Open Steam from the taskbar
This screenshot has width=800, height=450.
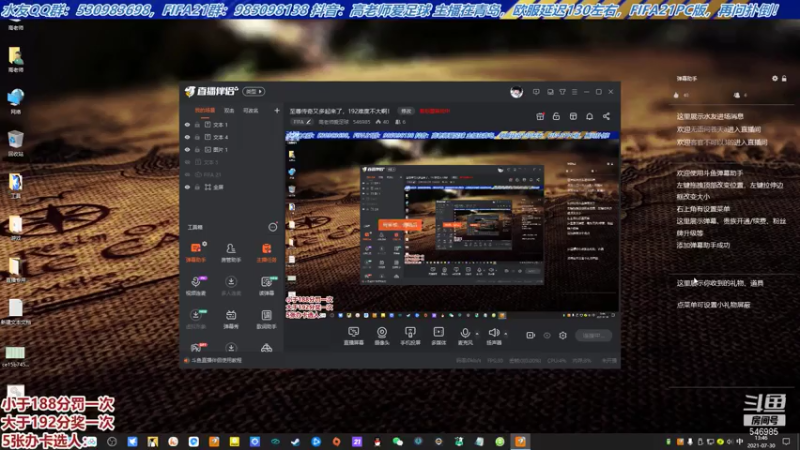[x=295, y=442]
